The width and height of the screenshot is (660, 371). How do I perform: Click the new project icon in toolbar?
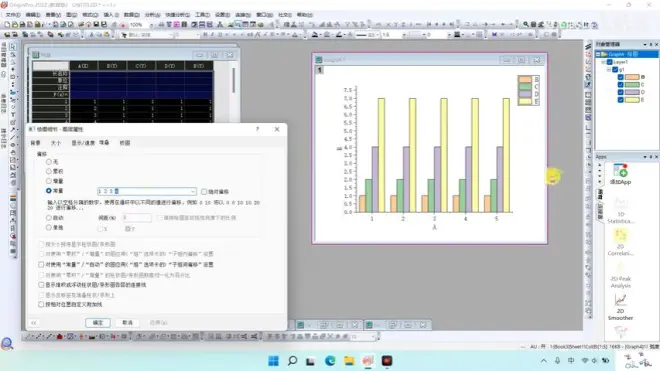click(7, 25)
